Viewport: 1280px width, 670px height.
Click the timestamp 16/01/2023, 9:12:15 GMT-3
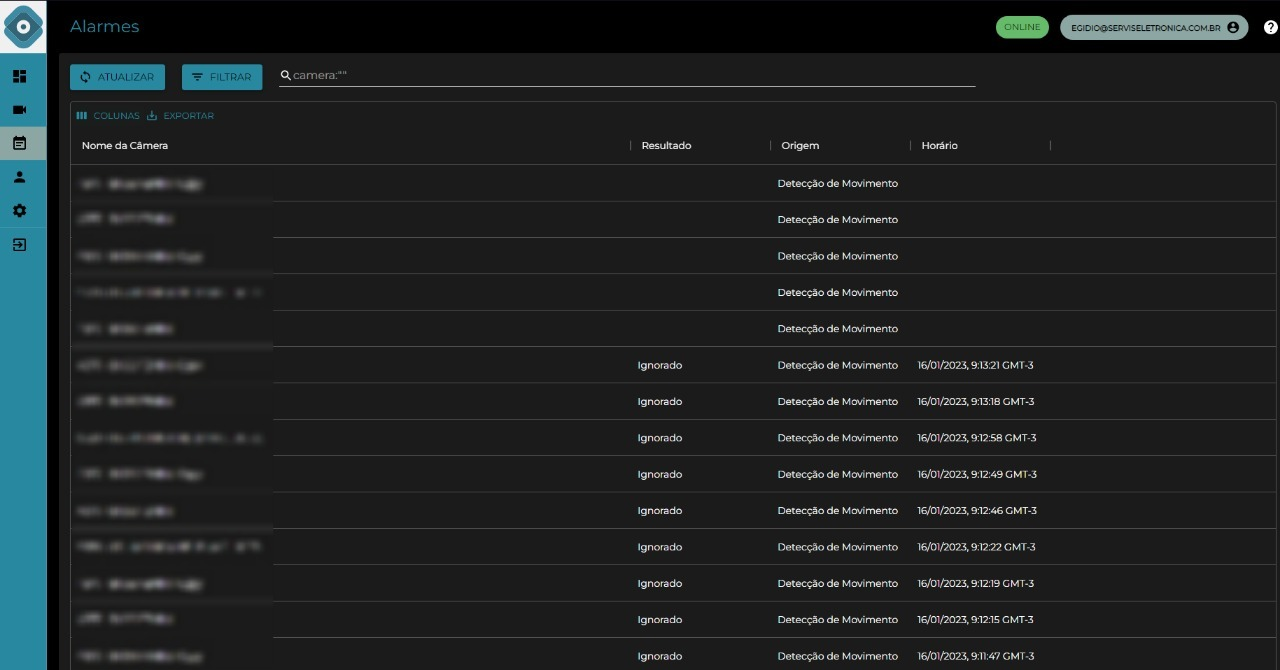(975, 620)
